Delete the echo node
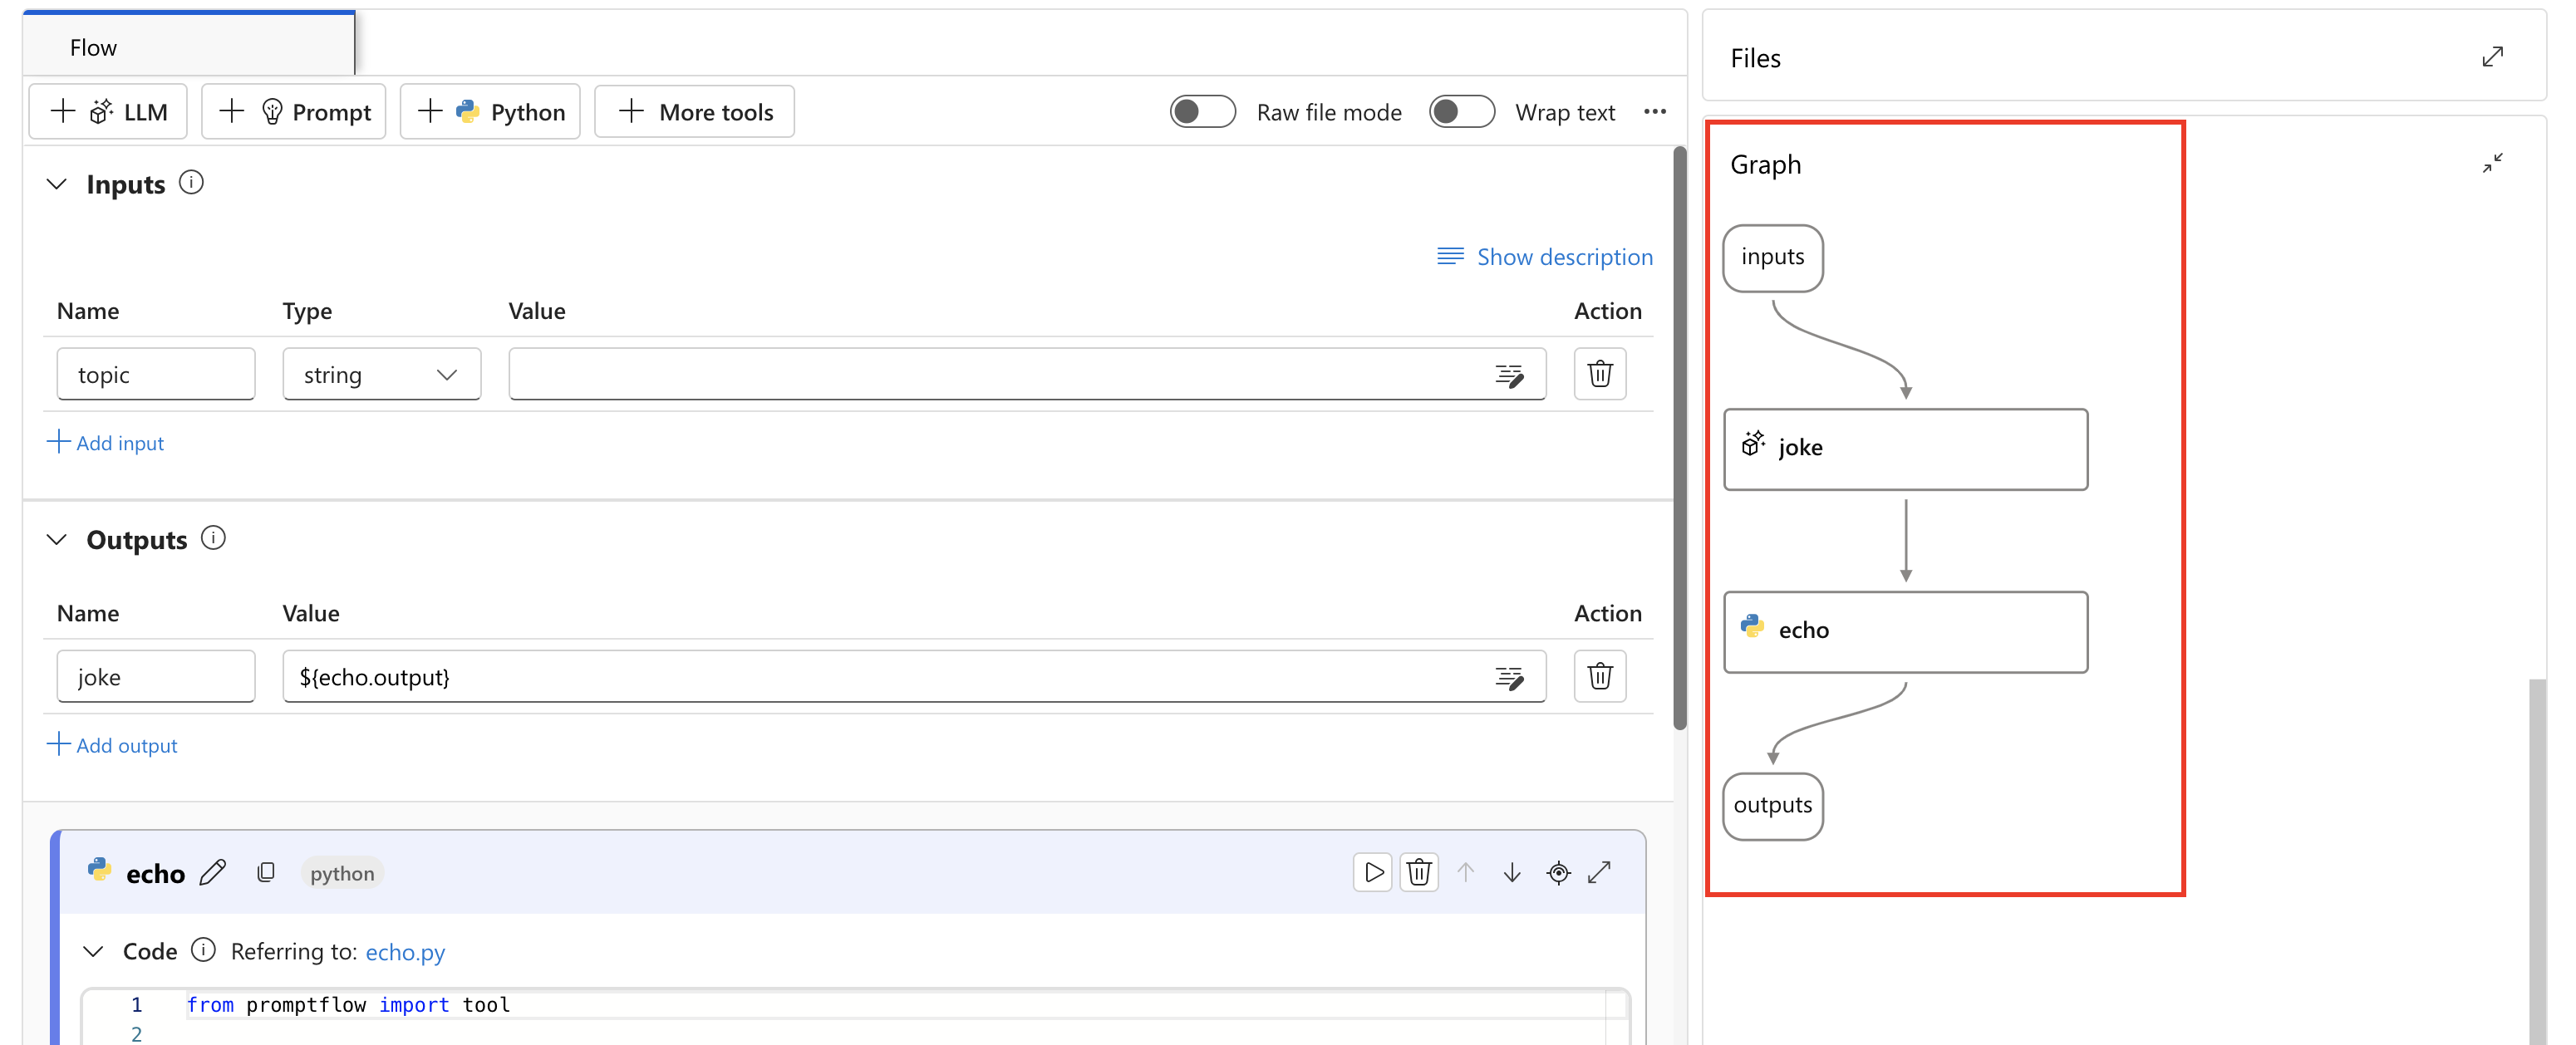 pyautogui.click(x=1419, y=872)
